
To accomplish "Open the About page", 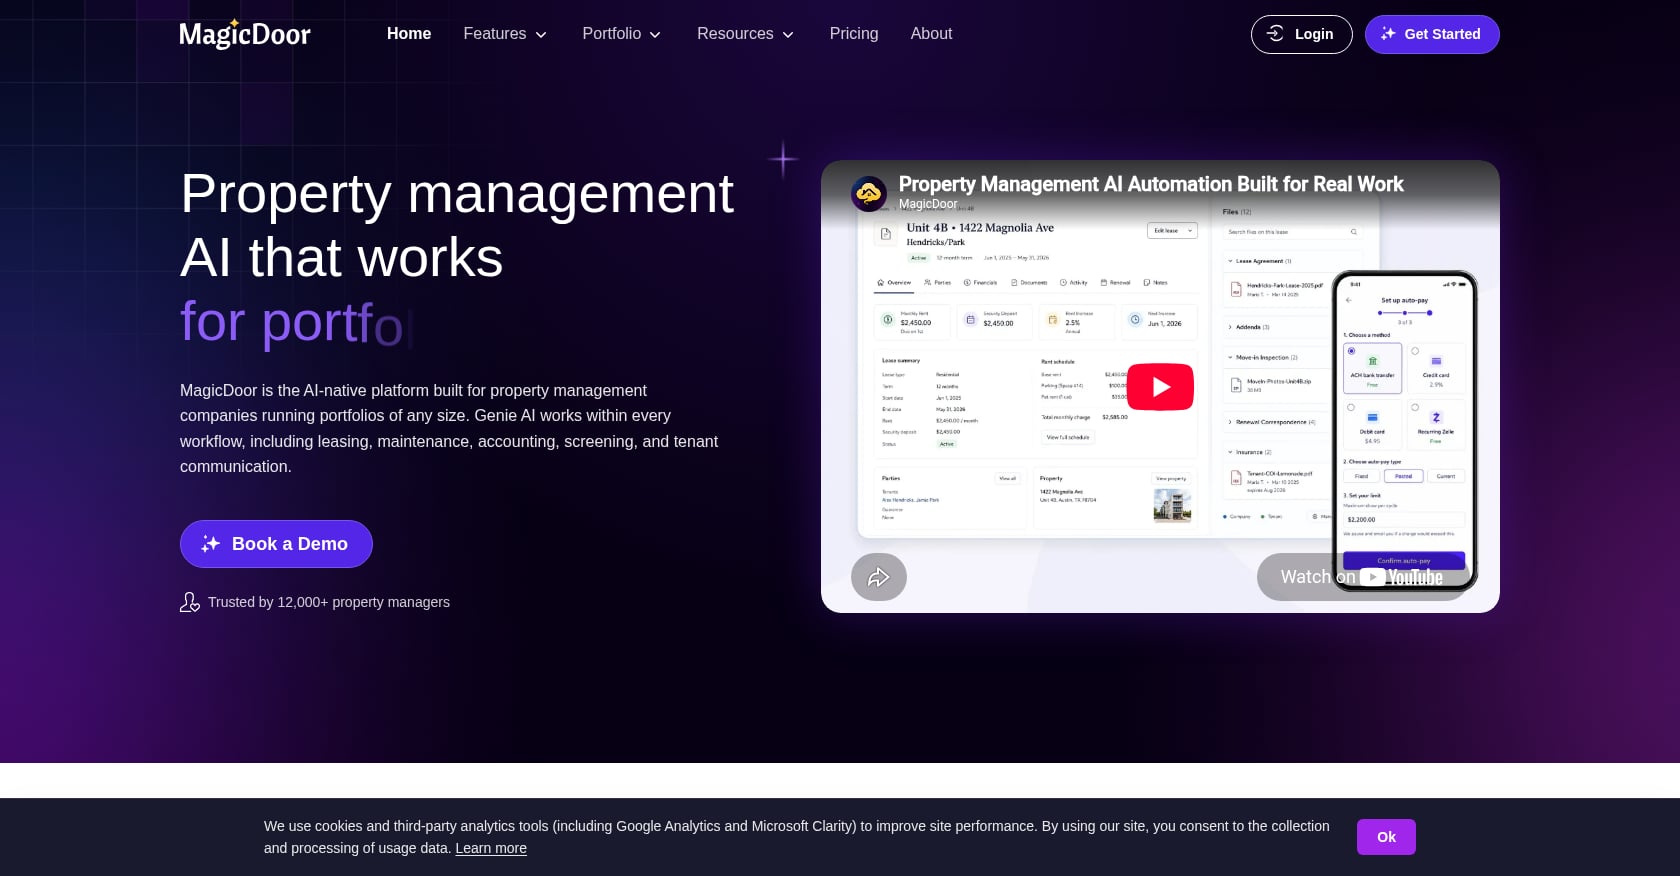I will click(931, 34).
